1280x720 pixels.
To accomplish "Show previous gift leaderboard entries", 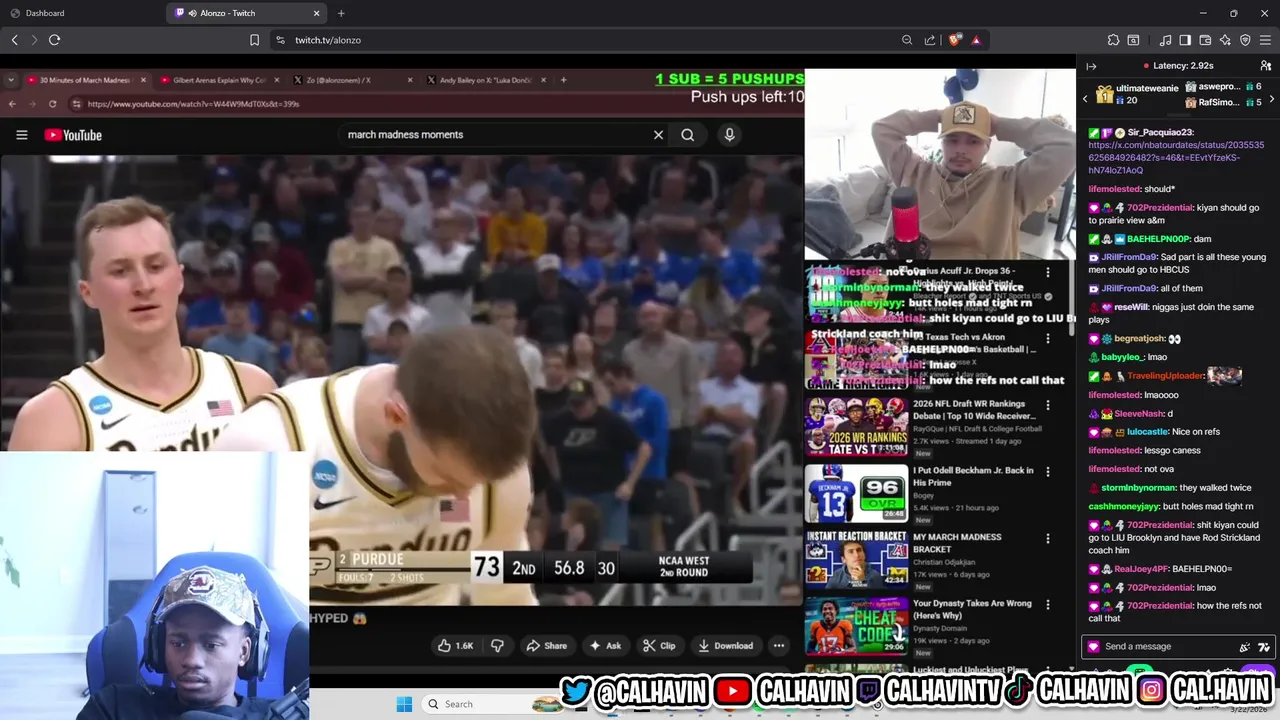I will [x=1085, y=98].
